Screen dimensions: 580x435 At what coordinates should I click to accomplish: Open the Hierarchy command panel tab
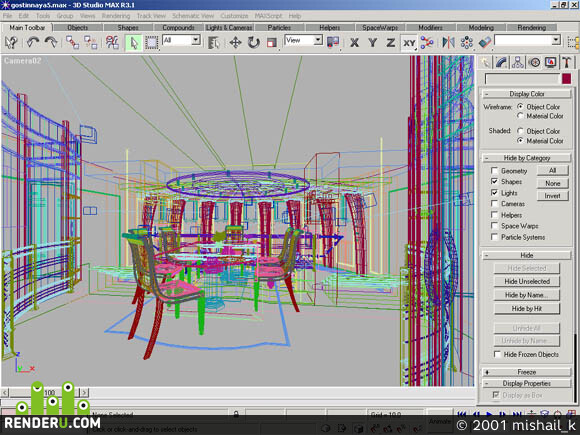click(x=517, y=63)
